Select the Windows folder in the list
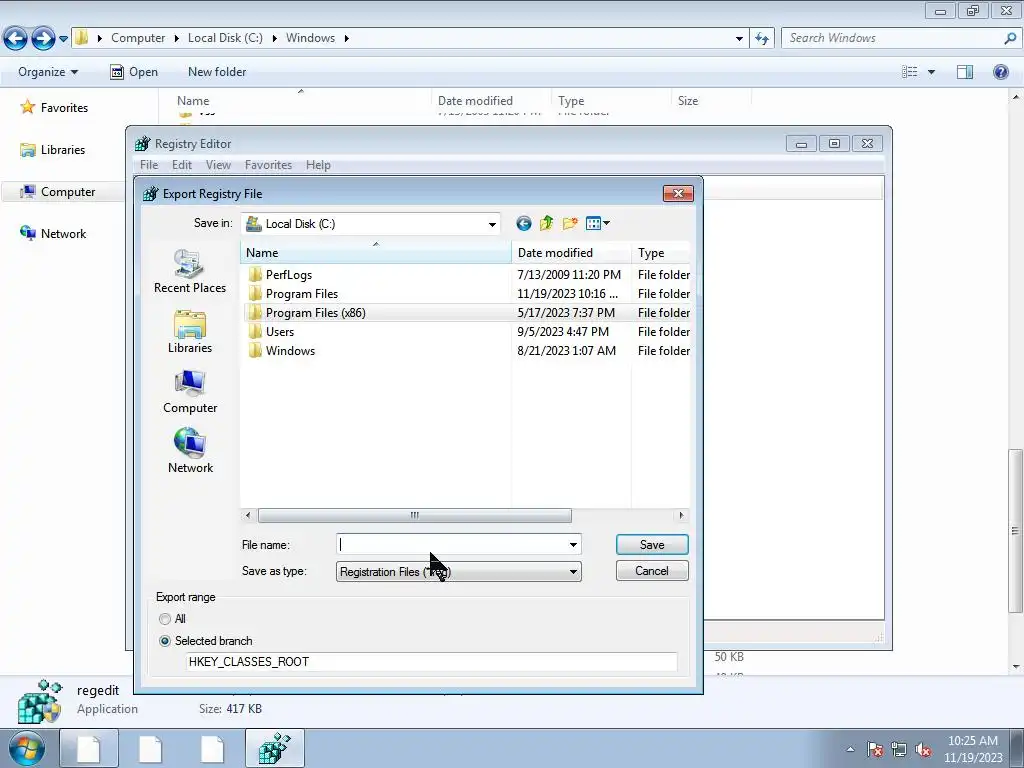This screenshot has height=768, width=1024. pyautogui.click(x=290, y=351)
